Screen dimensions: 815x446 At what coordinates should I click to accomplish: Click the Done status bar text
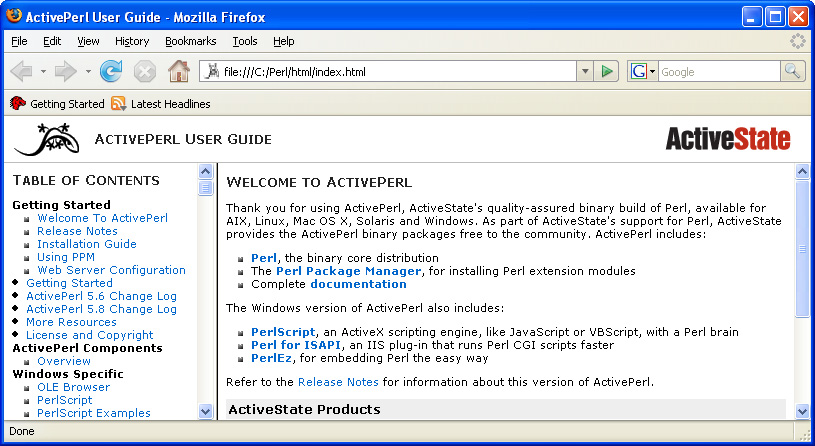(22, 431)
